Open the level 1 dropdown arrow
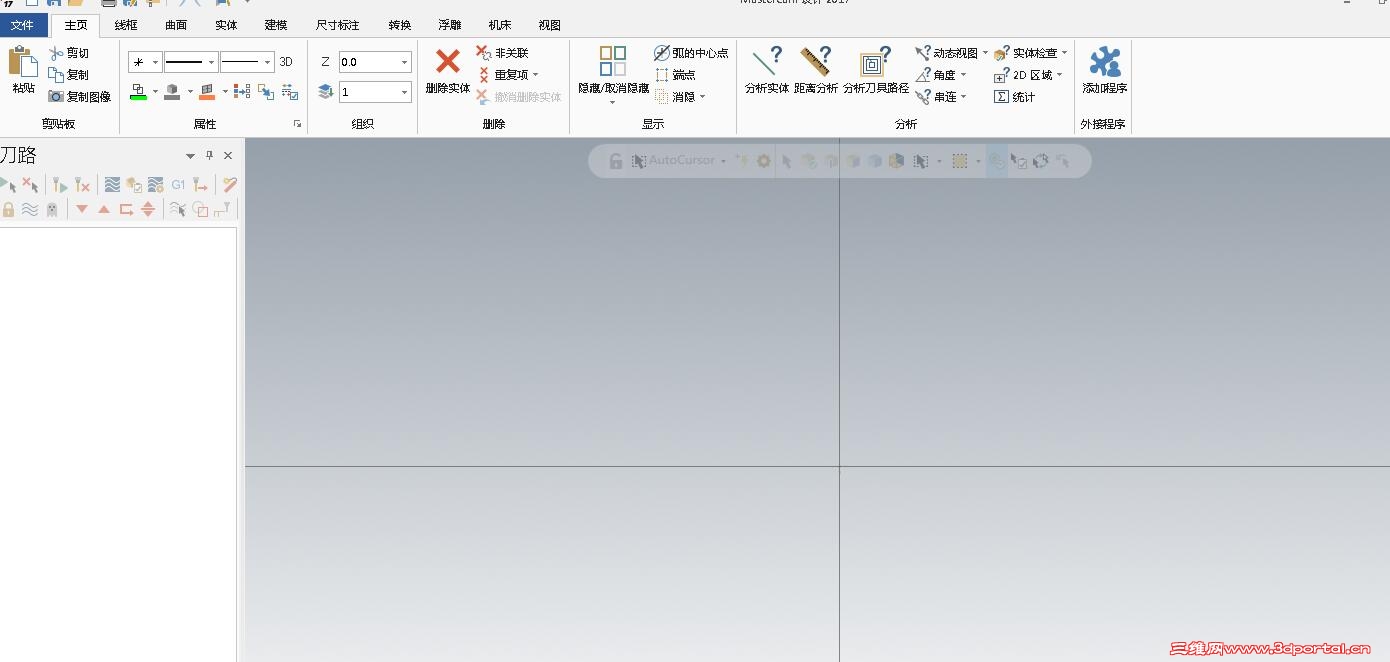 click(404, 92)
